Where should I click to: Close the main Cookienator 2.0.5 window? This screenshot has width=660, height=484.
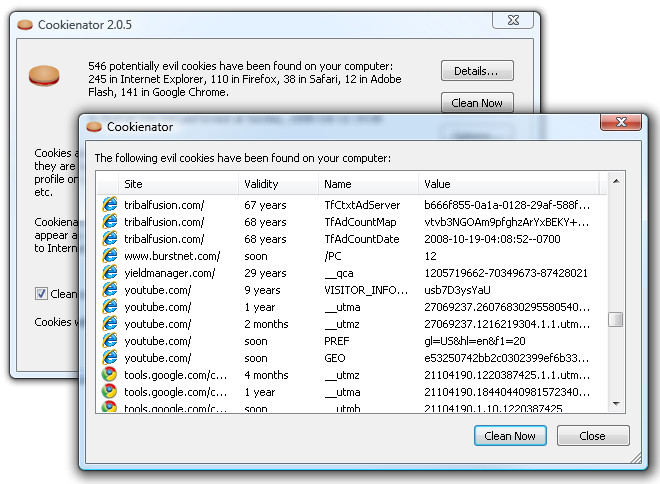pos(513,20)
